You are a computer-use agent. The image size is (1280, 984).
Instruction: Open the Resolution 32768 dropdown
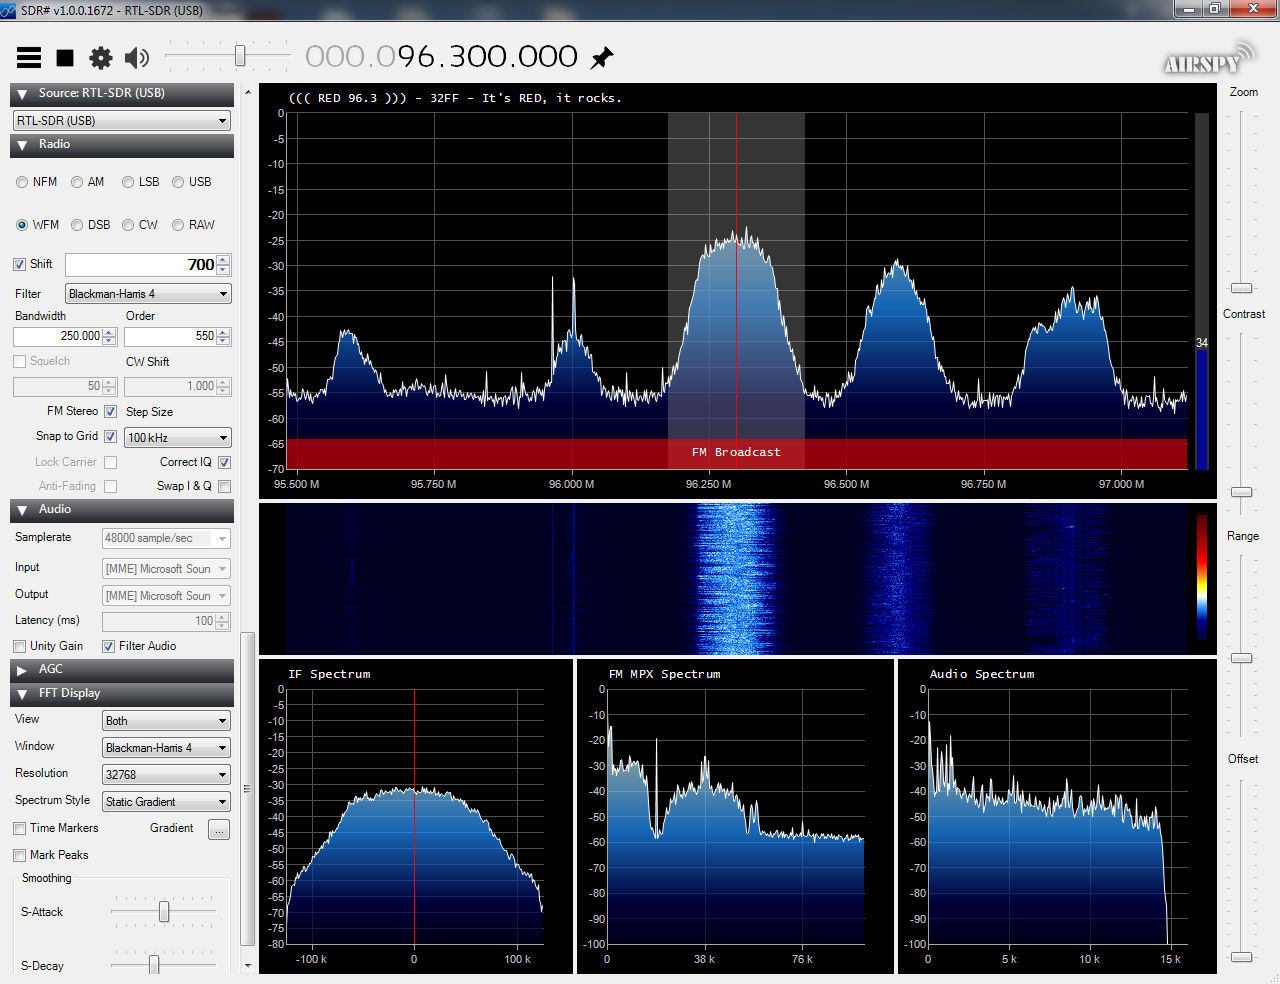[x=166, y=775]
